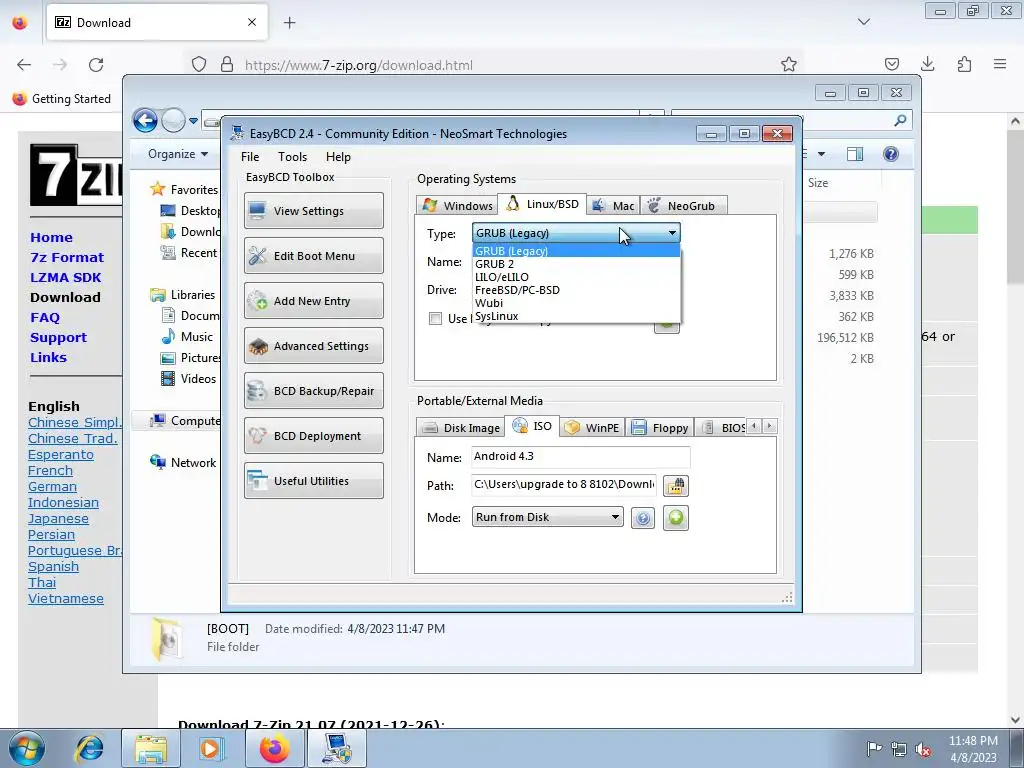Click the Name field containing Android 4.3
Screen dimensions: 1024x768
pyautogui.click(x=580, y=456)
